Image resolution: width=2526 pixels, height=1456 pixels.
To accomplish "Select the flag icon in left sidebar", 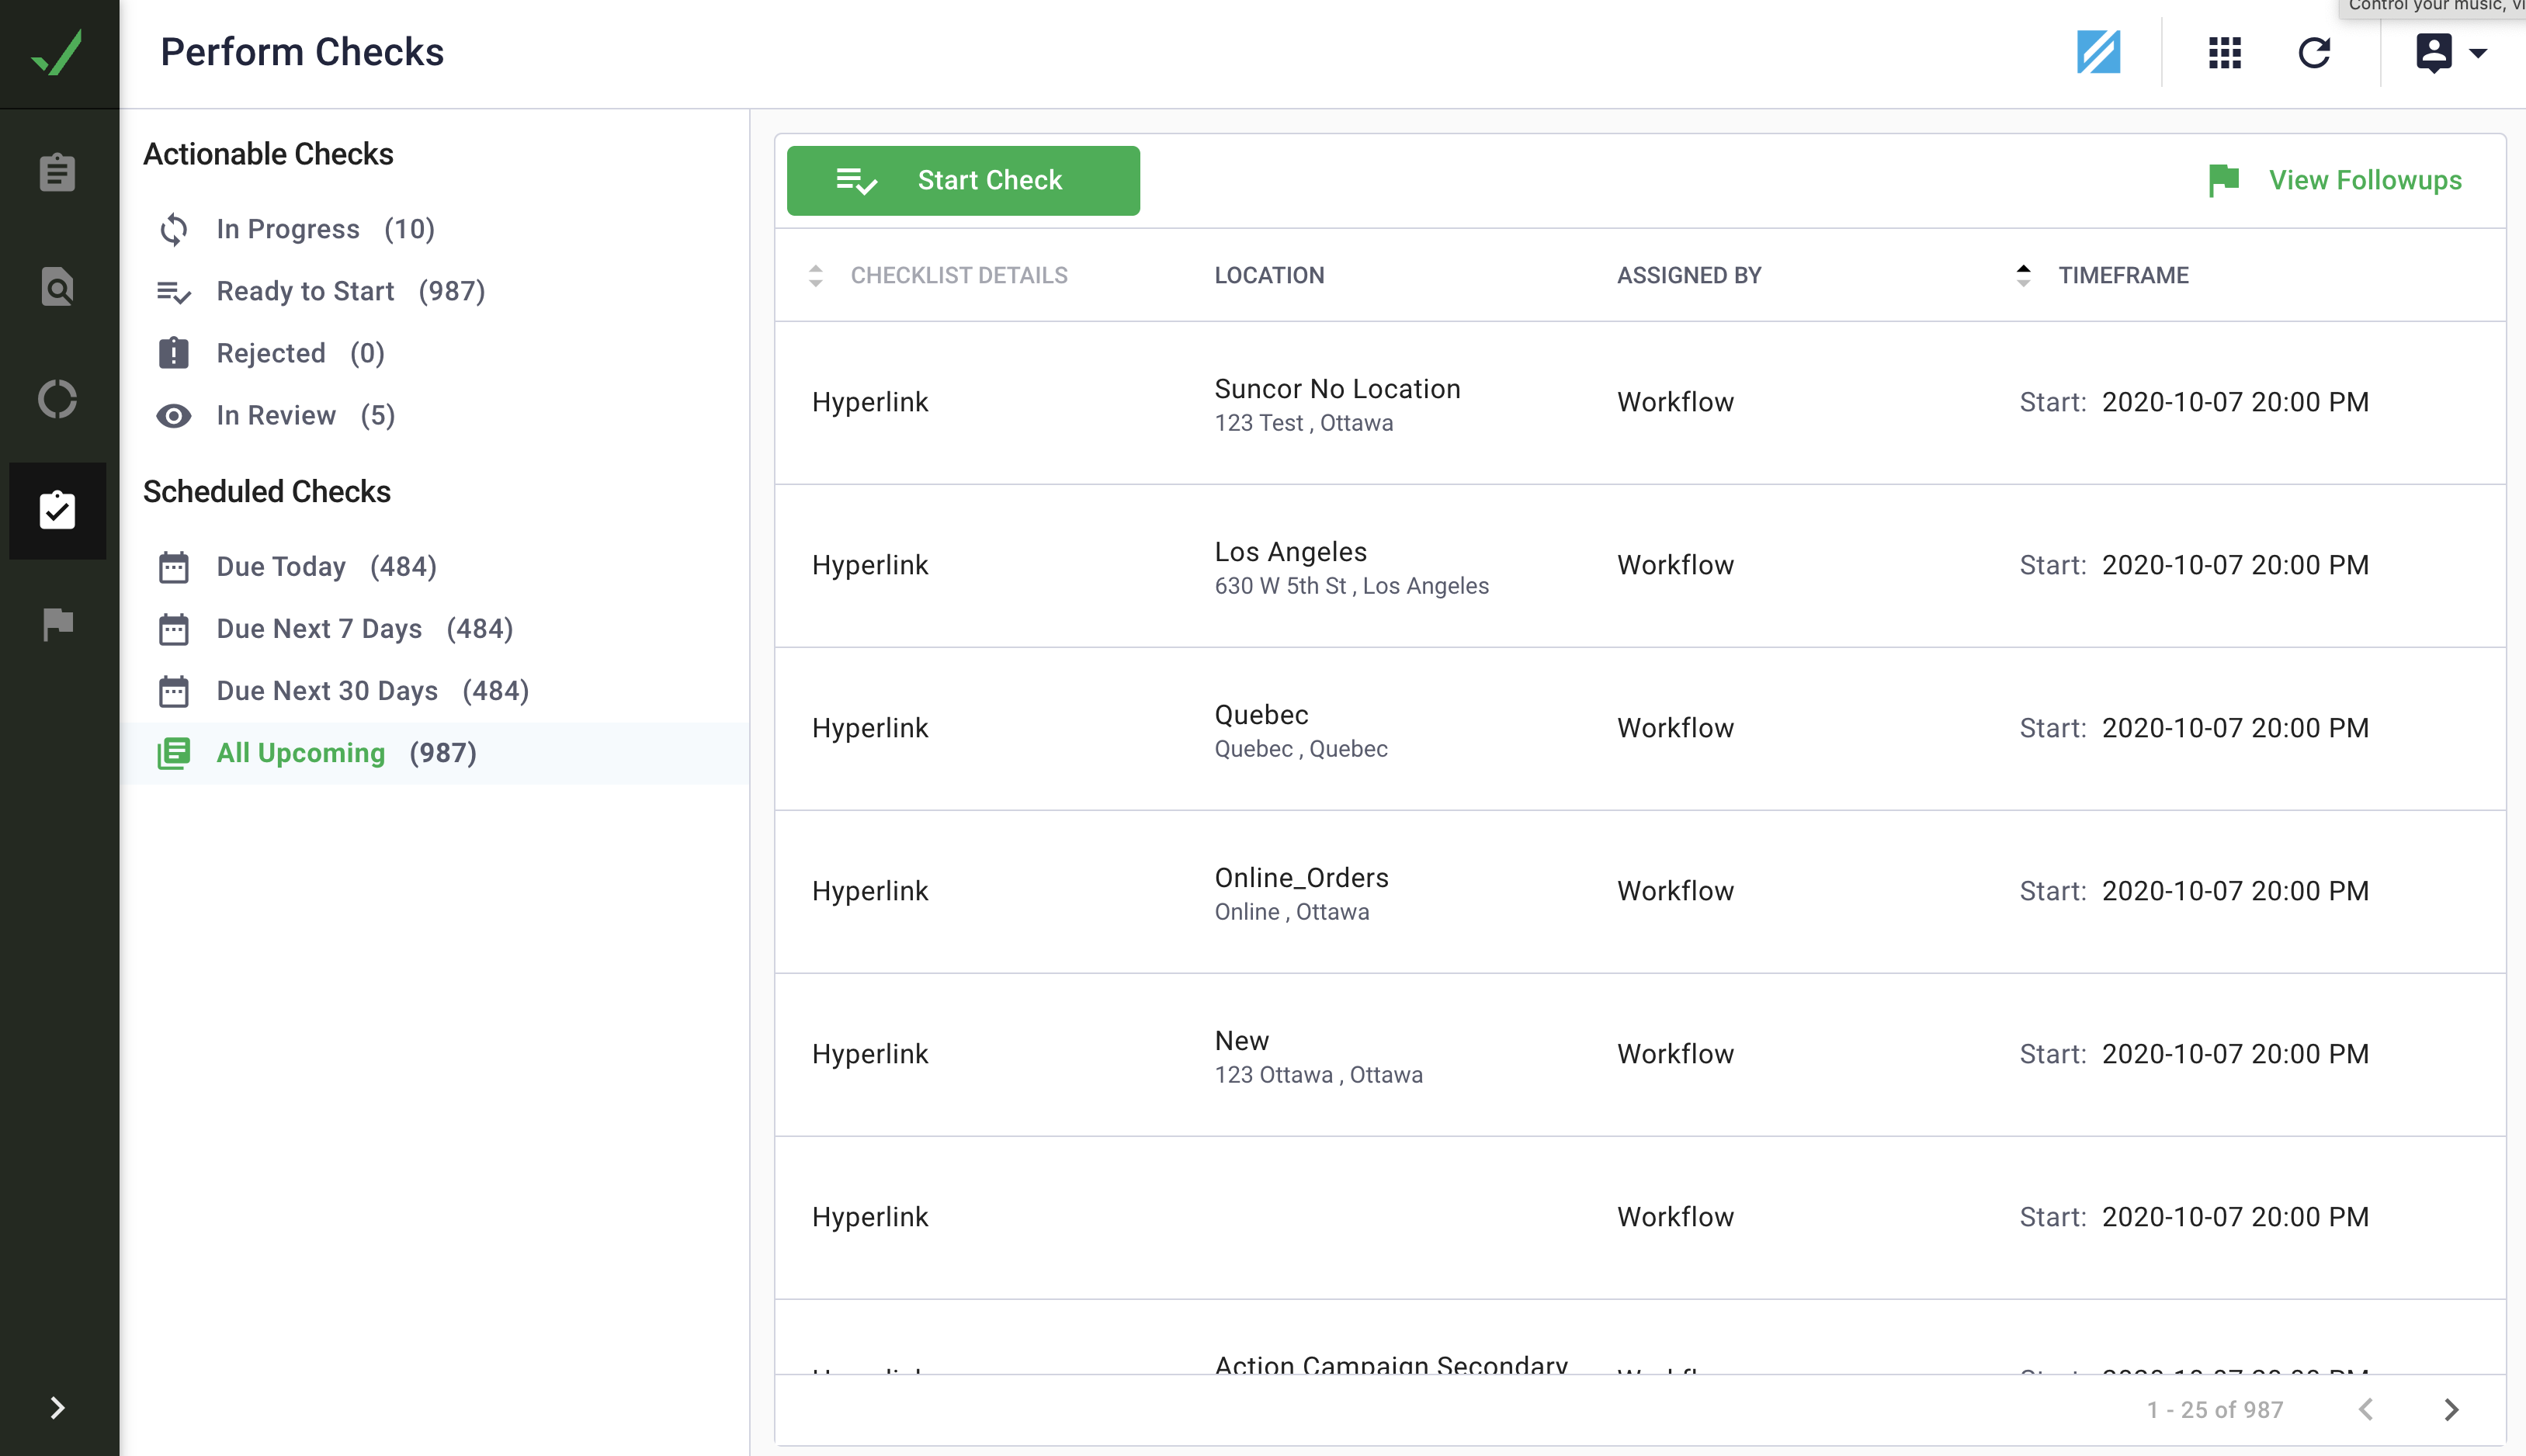I will (57, 623).
